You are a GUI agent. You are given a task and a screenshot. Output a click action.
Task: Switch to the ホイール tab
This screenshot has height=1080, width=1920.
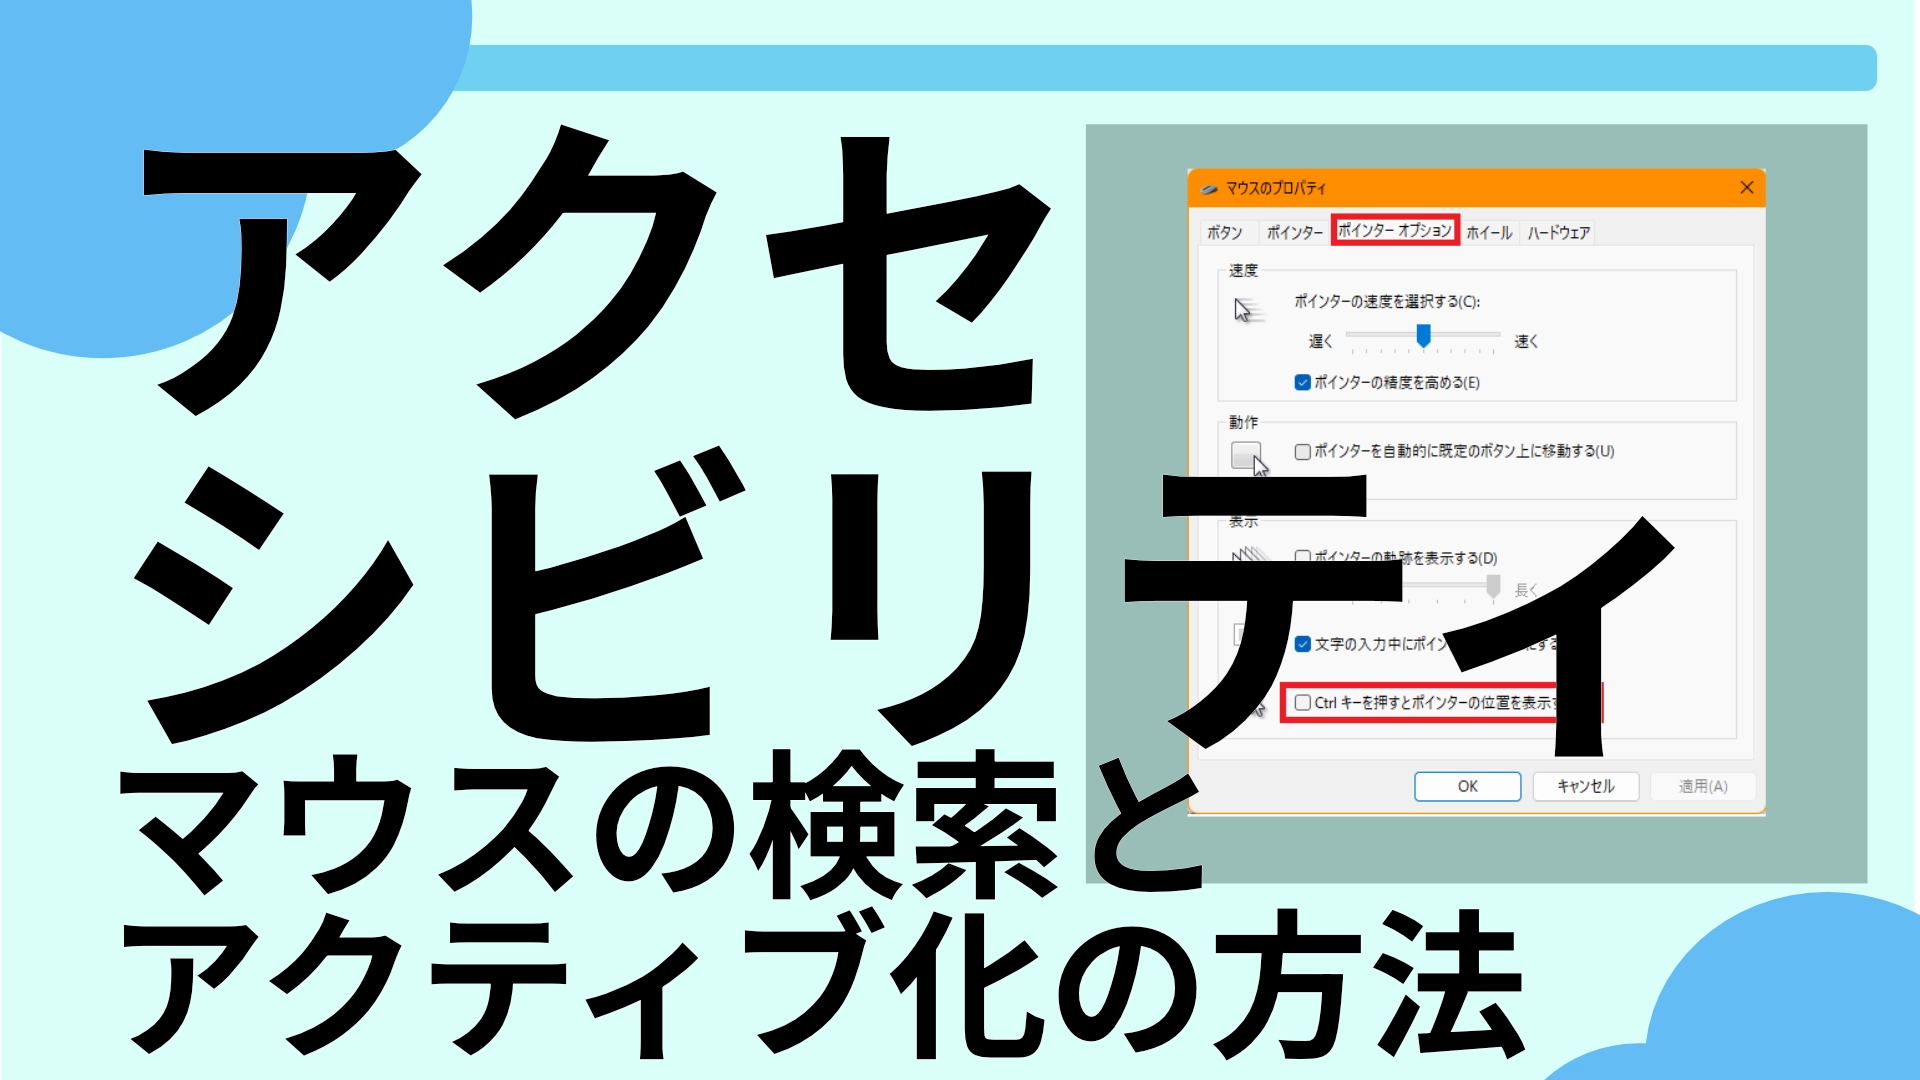[1489, 232]
